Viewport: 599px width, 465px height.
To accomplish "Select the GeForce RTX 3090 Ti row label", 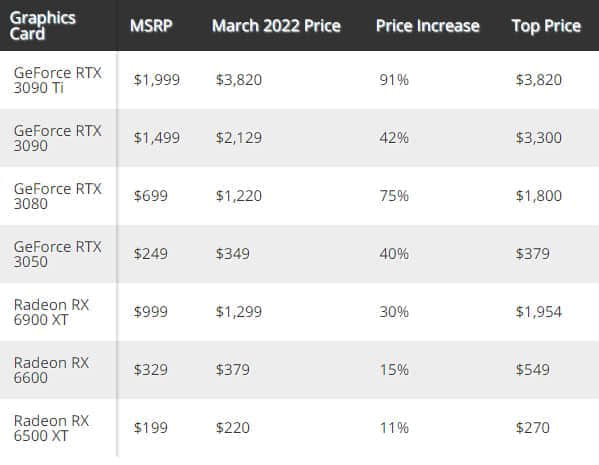I will [58, 80].
